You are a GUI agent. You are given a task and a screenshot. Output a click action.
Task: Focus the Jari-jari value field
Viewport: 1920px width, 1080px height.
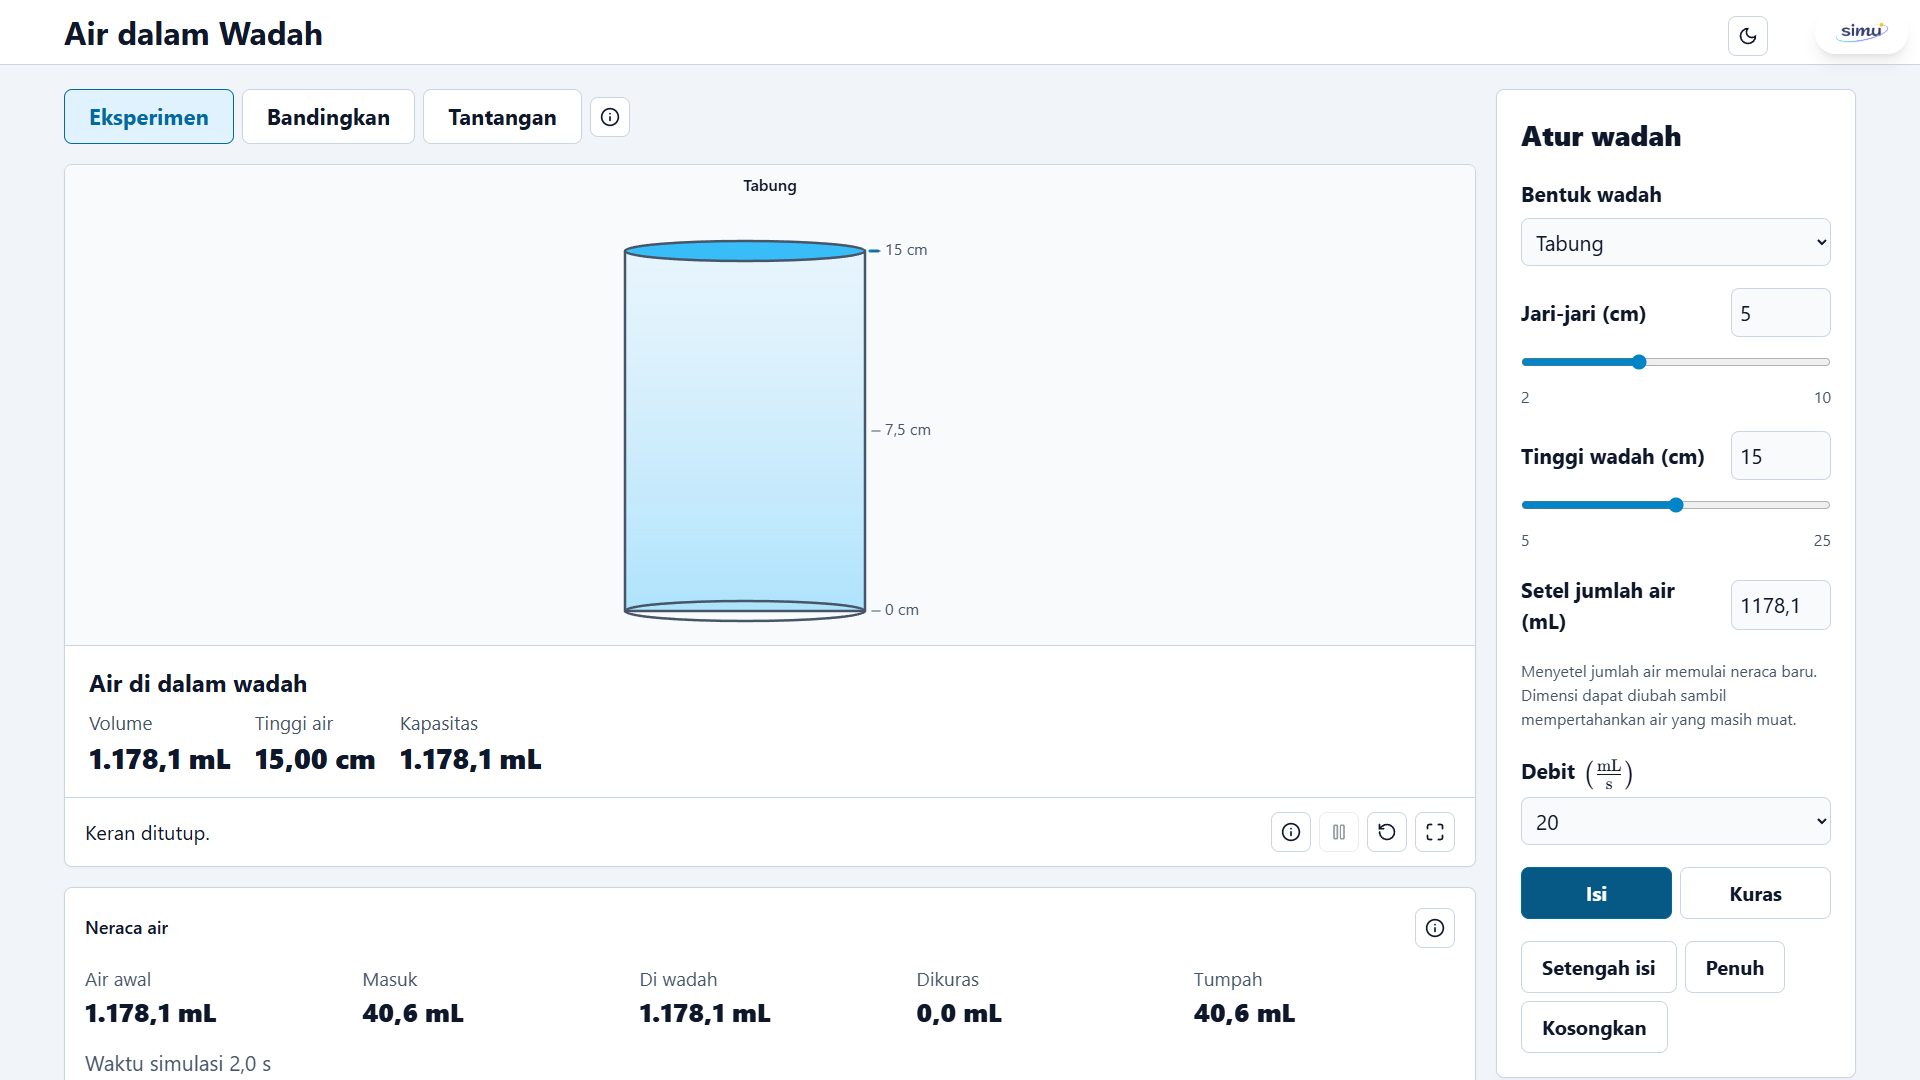[x=1781, y=313]
